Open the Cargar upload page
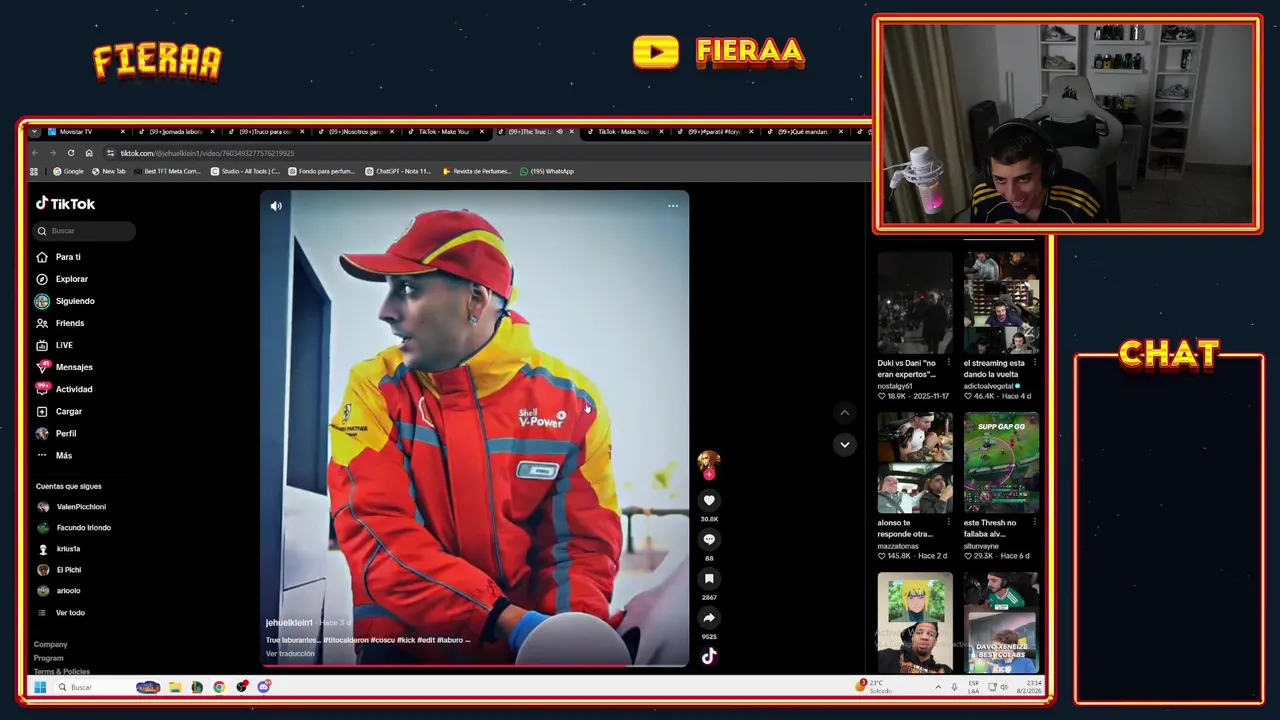The image size is (1280, 720). tap(59, 411)
